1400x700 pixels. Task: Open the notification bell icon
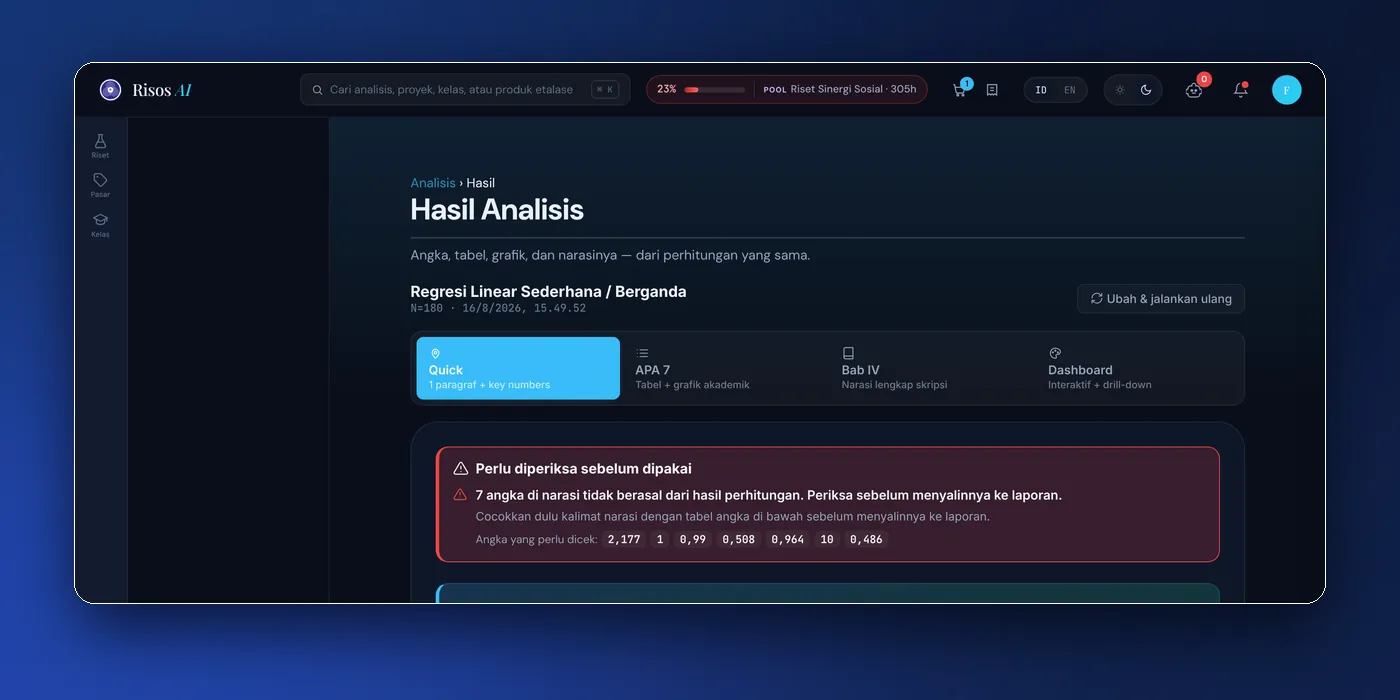point(1240,90)
